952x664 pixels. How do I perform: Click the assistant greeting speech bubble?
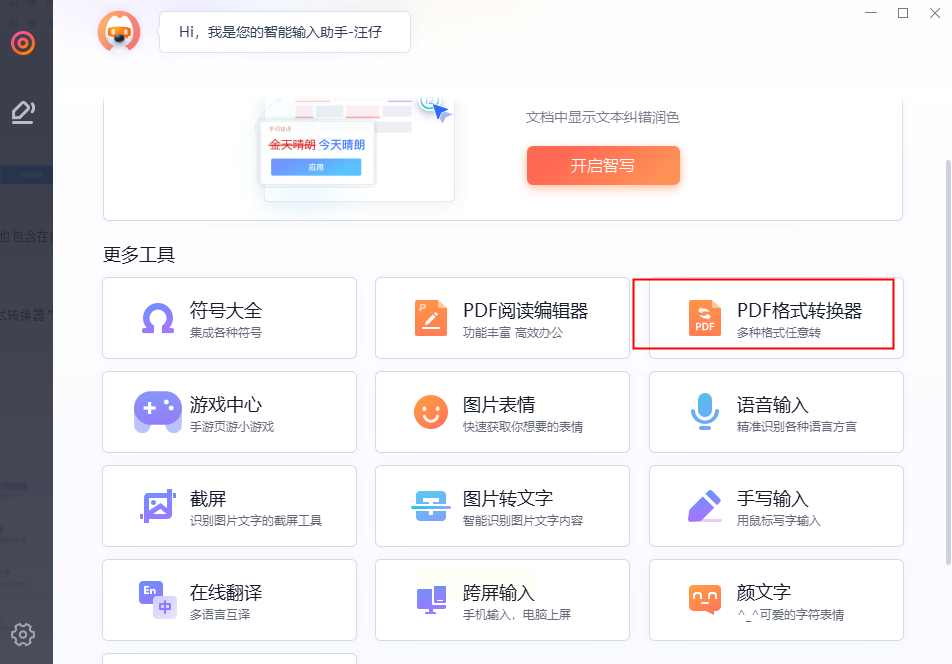coord(285,32)
